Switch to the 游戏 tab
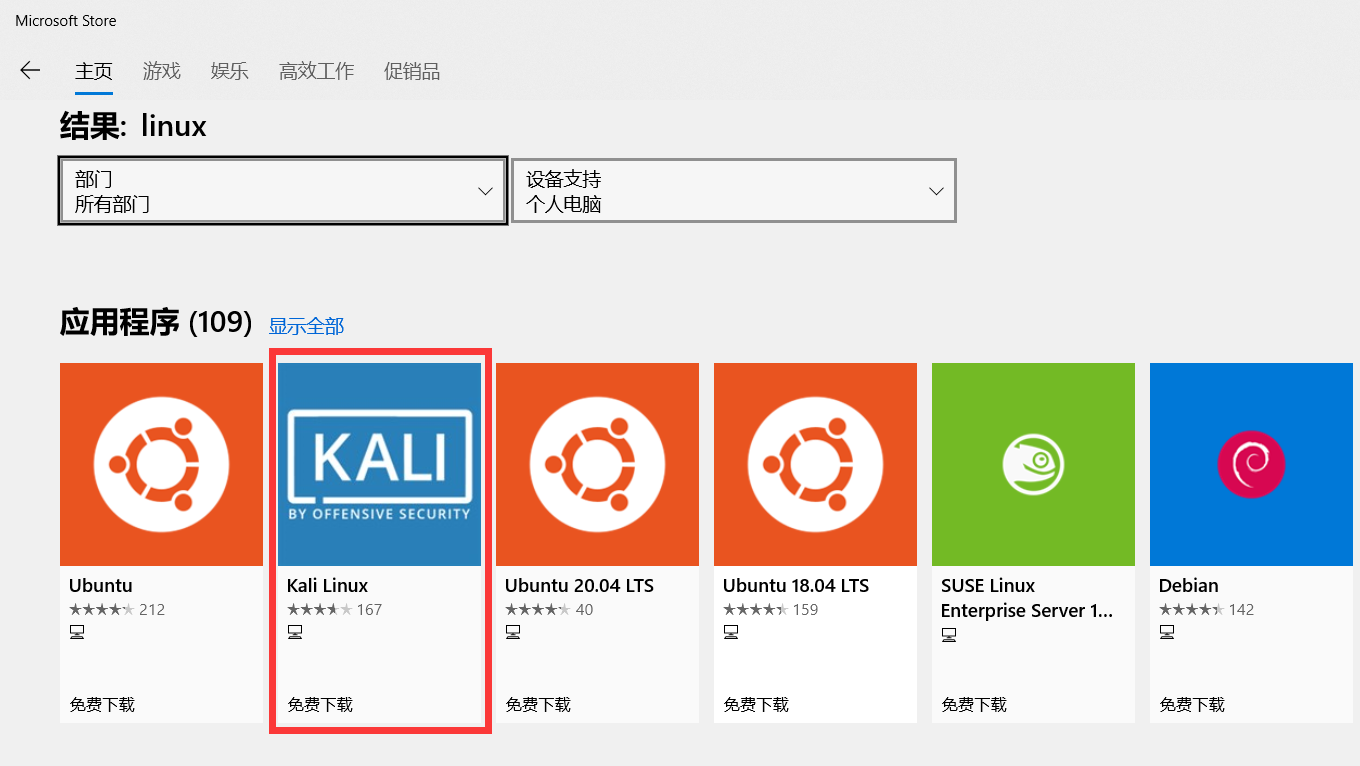Image resolution: width=1360 pixels, height=766 pixels. point(161,71)
